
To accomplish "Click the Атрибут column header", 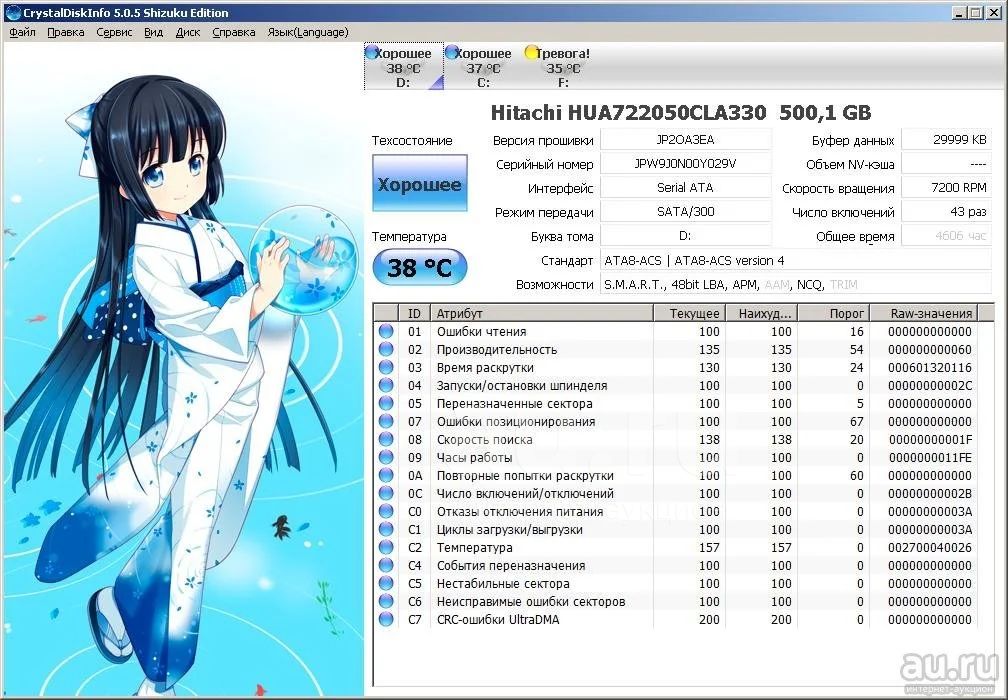I will tap(542, 313).
